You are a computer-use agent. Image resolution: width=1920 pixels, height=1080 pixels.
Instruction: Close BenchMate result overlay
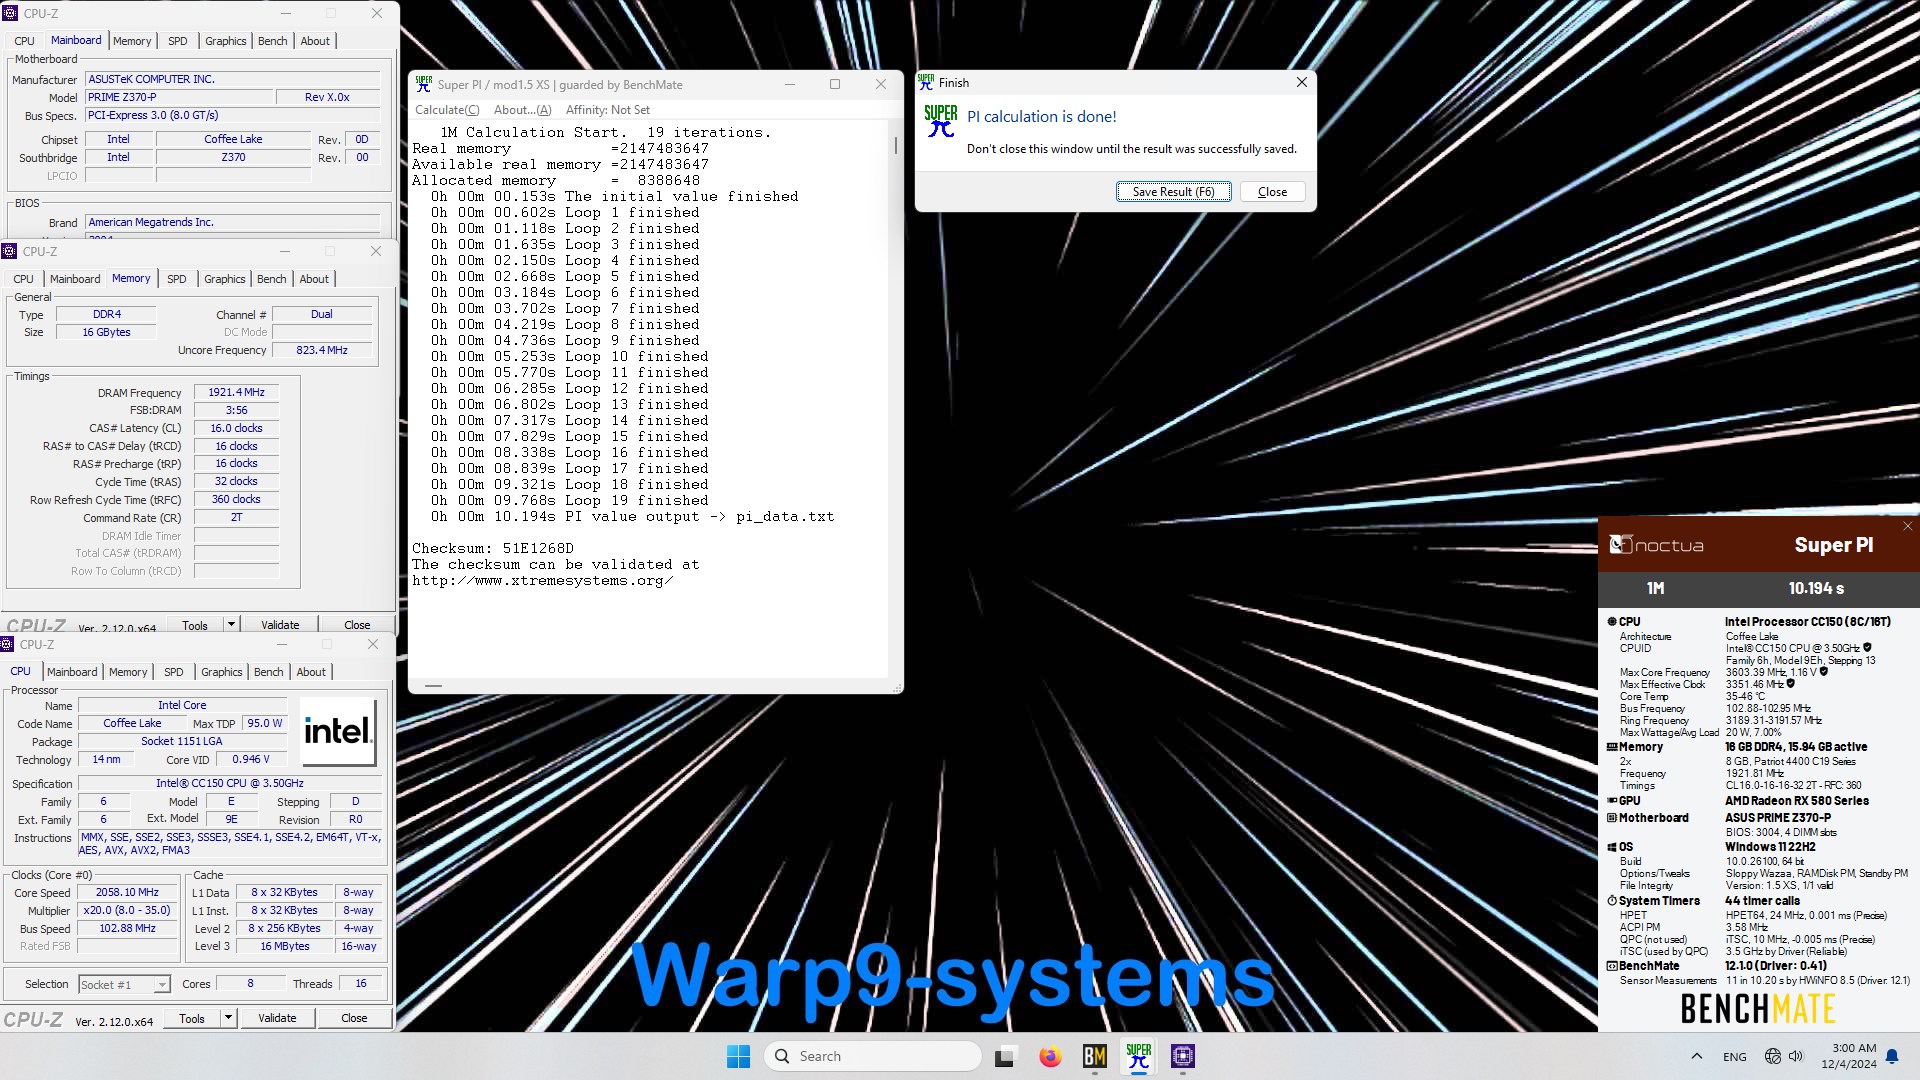pos(1907,526)
